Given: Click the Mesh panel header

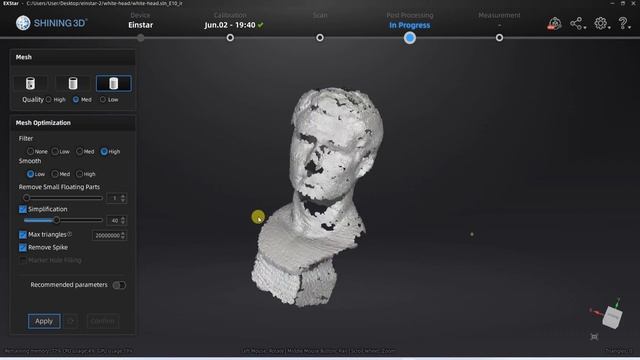Looking at the screenshot, I should point(73,57).
